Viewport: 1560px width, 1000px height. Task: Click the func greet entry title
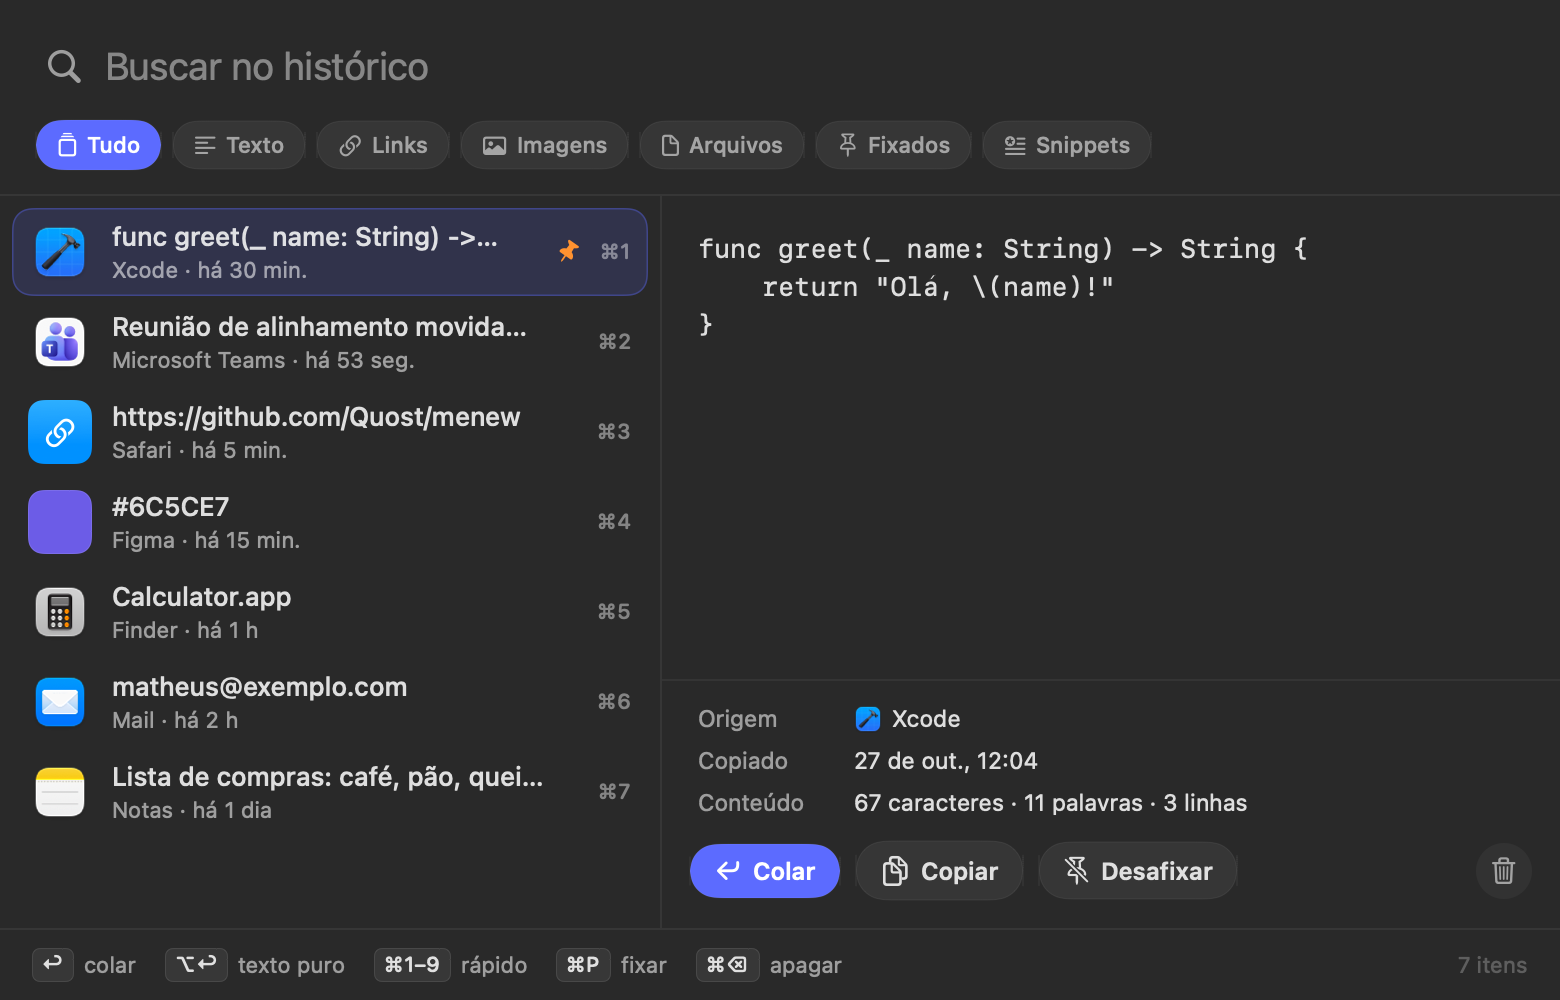(304, 237)
